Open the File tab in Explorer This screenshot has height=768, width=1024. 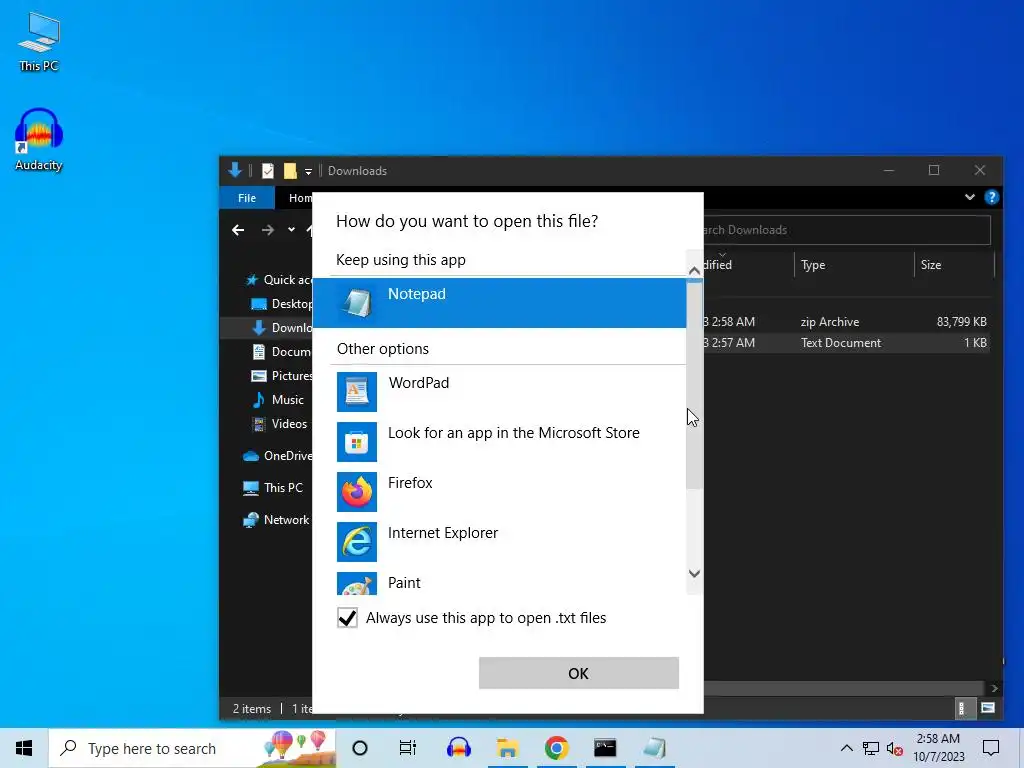pos(247,198)
